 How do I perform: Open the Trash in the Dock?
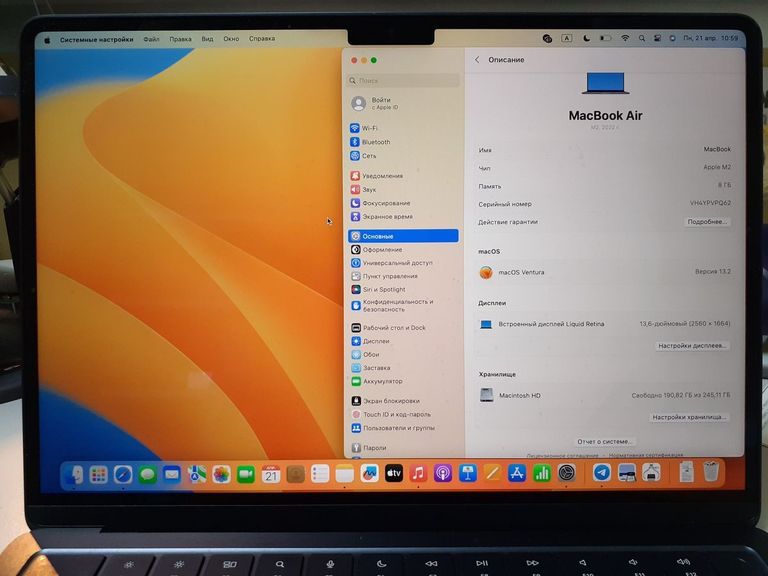tap(711, 472)
